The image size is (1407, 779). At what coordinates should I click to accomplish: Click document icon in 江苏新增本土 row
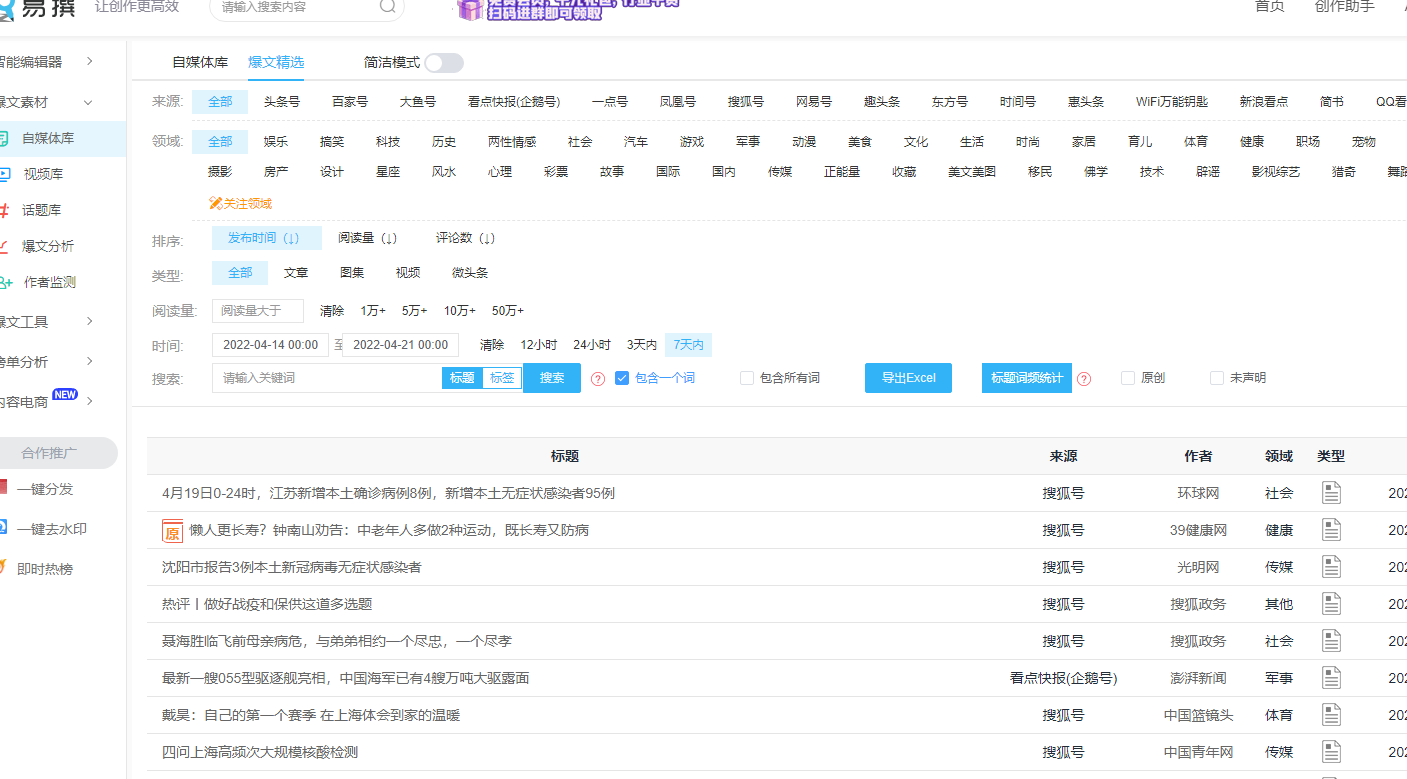tap(1331, 493)
